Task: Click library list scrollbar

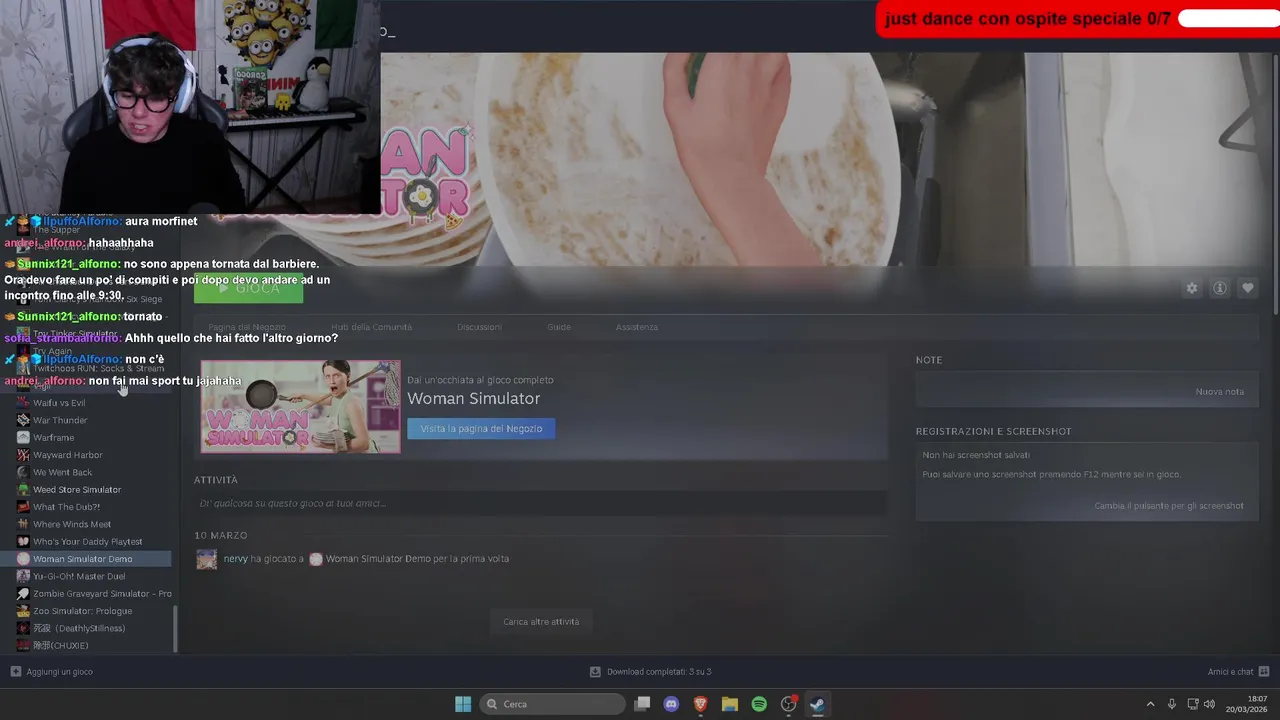Action: click(x=176, y=629)
